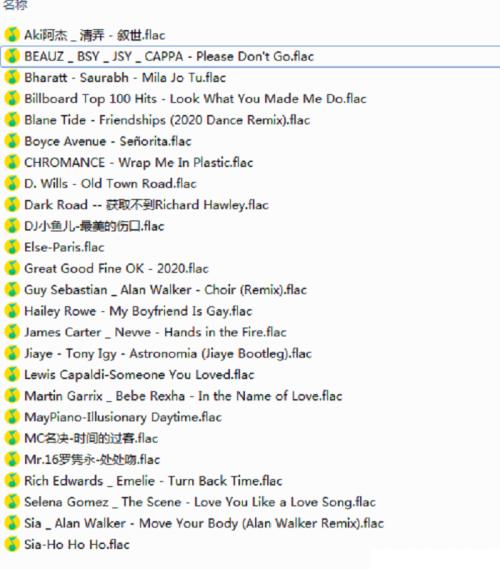
Task: Click the music icon beside Boyce Avenue - Señorita.flac
Action: pyautogui.click(x=12, y=141)
